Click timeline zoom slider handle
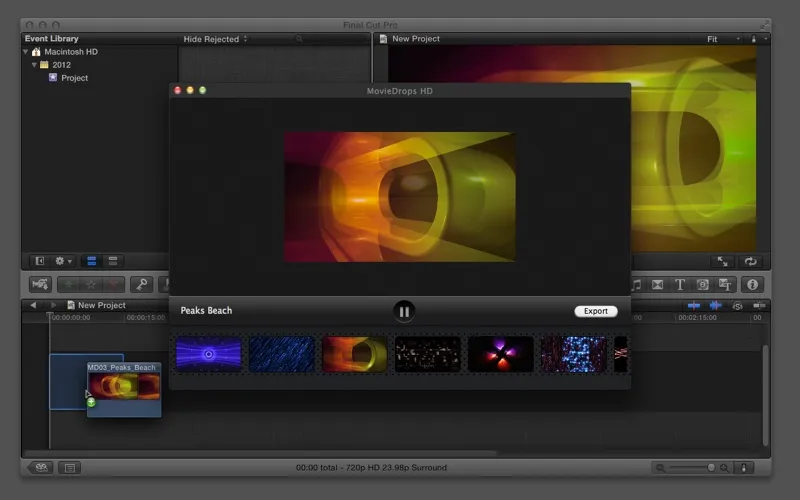The width and height of the screenshot is (800, 500). pyautogui.click(x=711, y=467)
